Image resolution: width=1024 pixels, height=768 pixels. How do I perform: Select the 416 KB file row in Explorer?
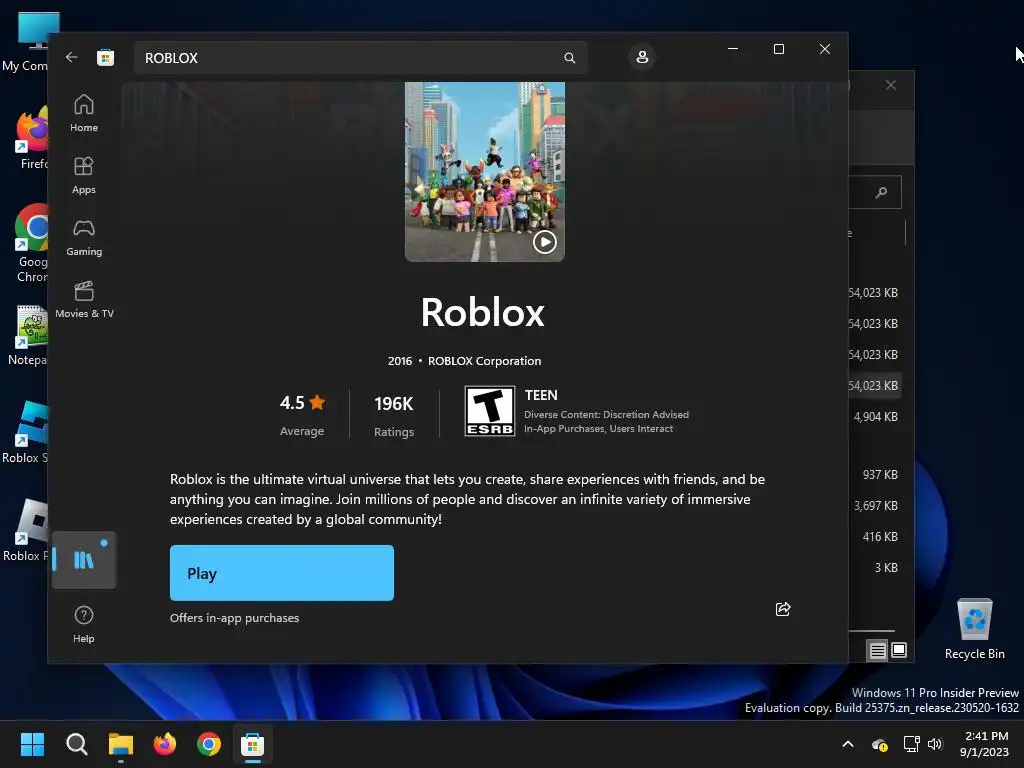(x=875, y=537)
